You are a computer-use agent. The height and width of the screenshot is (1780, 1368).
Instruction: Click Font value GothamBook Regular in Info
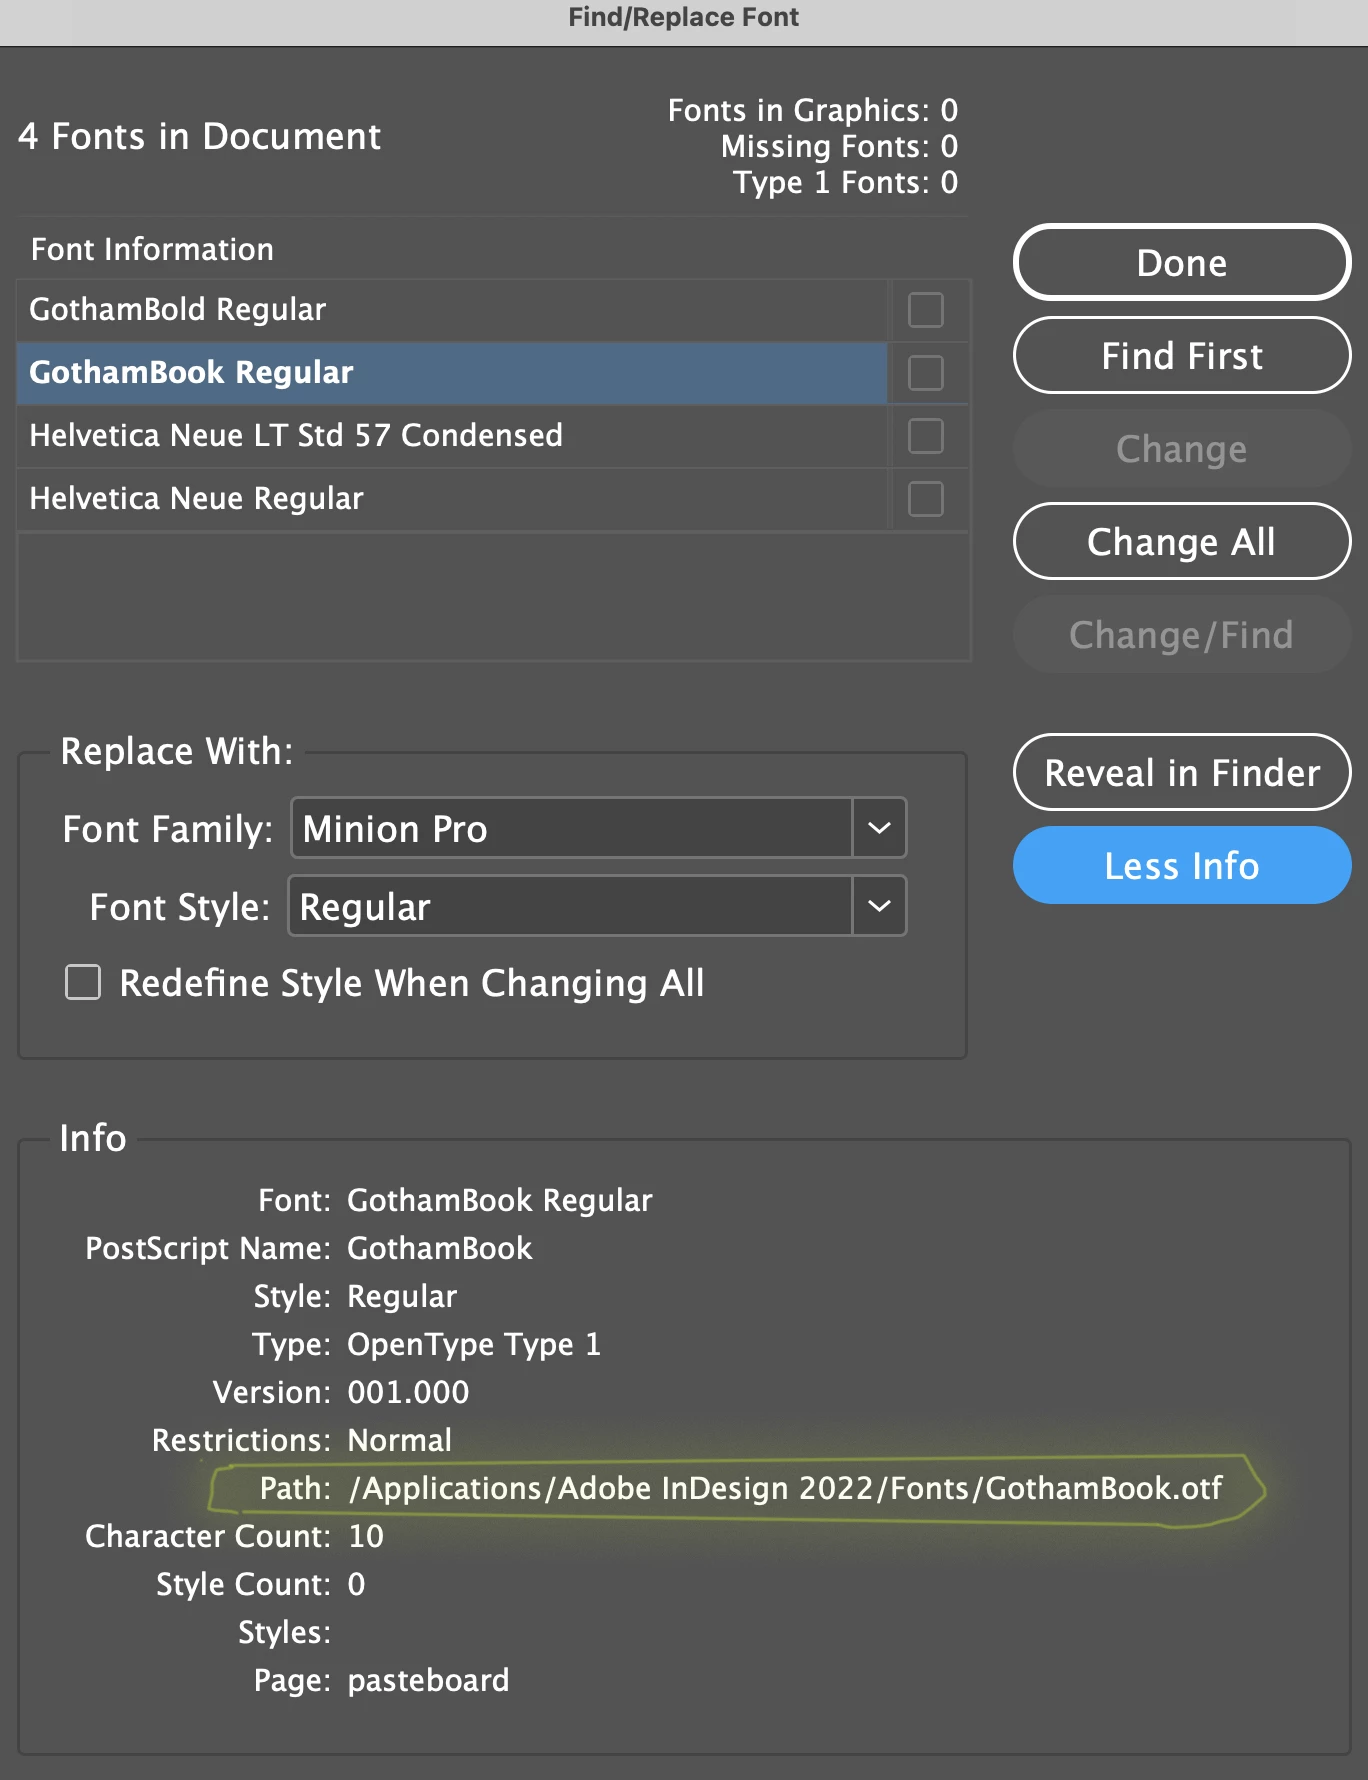pos(500,1200)
